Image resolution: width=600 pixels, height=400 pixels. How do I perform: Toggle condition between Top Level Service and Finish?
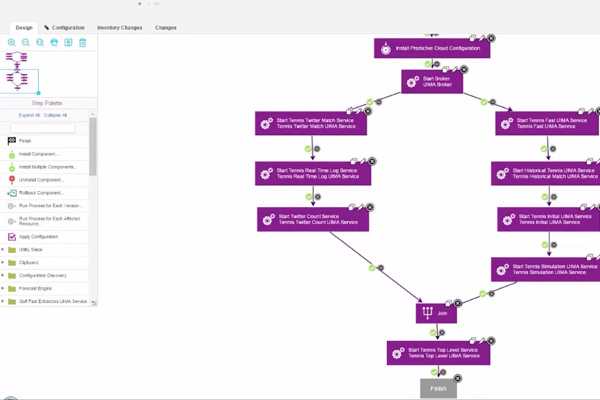pyautogui.click(x=434, y=372)
